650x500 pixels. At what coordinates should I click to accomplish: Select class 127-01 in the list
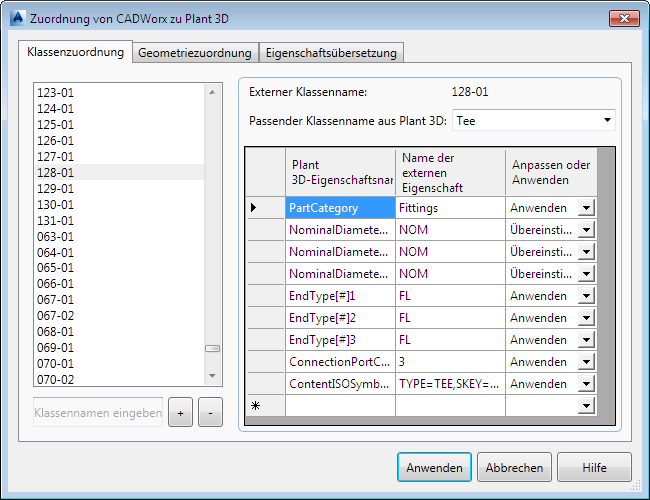coord(119,156)
